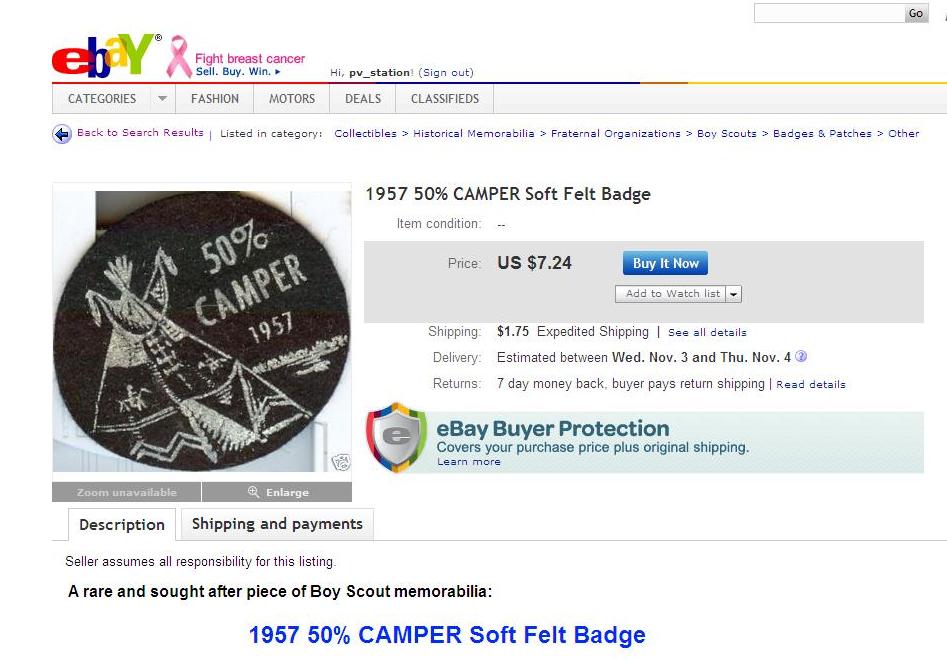Click the magnifier icon on Enlarge

point(254,492)
